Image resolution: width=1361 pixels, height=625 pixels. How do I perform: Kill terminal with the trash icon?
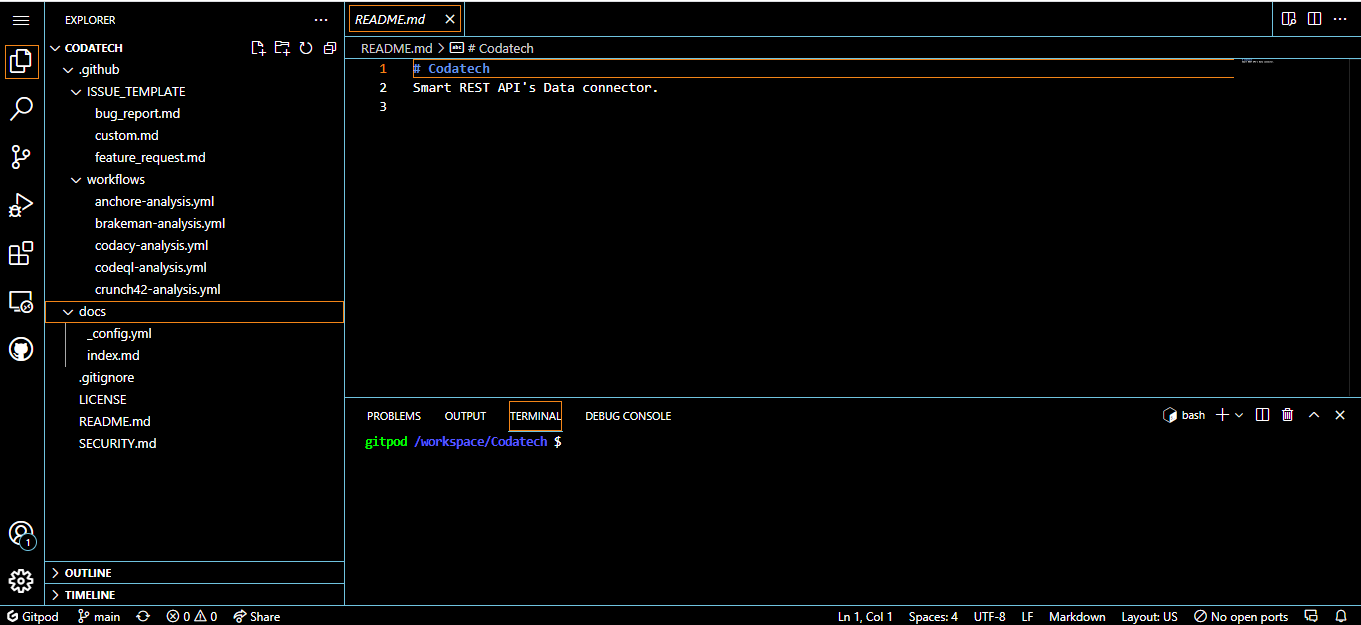(x=1288, y=415)
